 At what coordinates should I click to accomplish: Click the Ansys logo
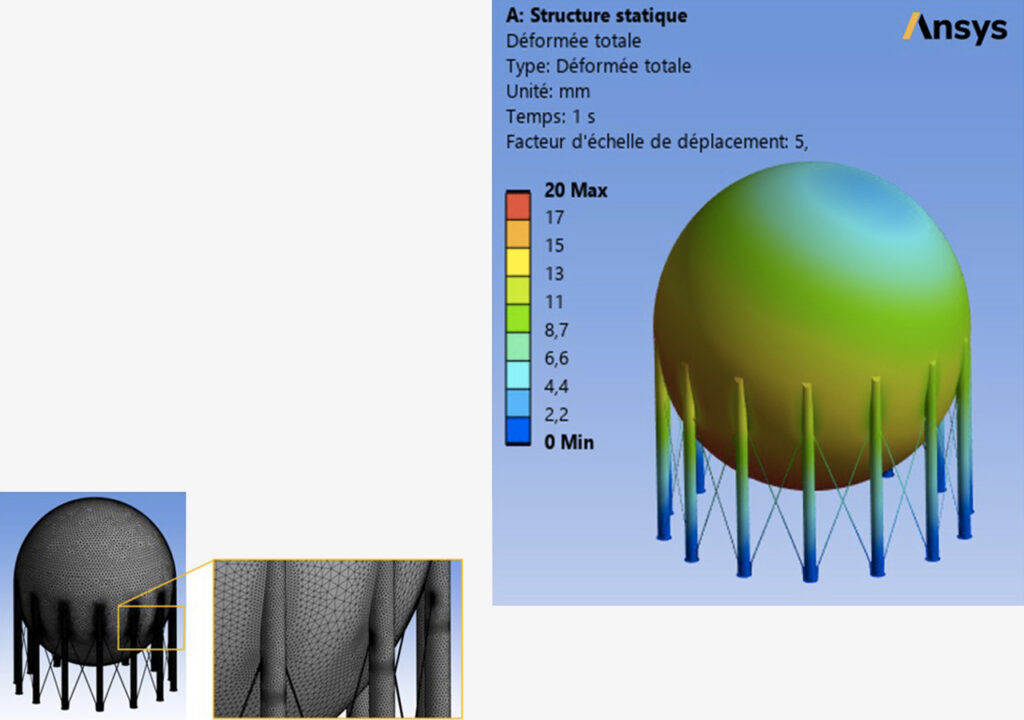(x=954, y=28)
